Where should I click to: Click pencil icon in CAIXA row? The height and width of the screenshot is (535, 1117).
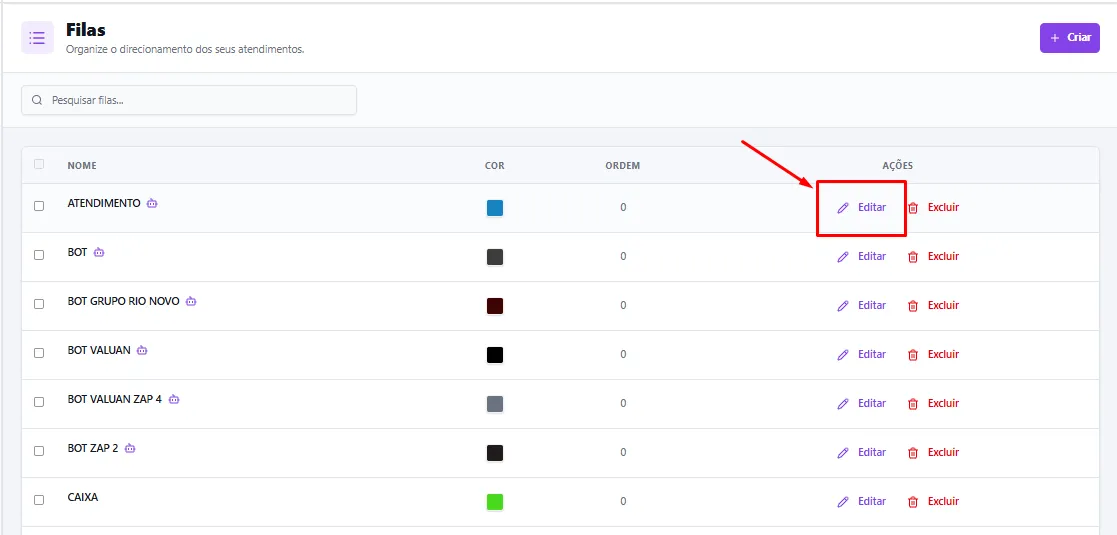tap(843, 502)
